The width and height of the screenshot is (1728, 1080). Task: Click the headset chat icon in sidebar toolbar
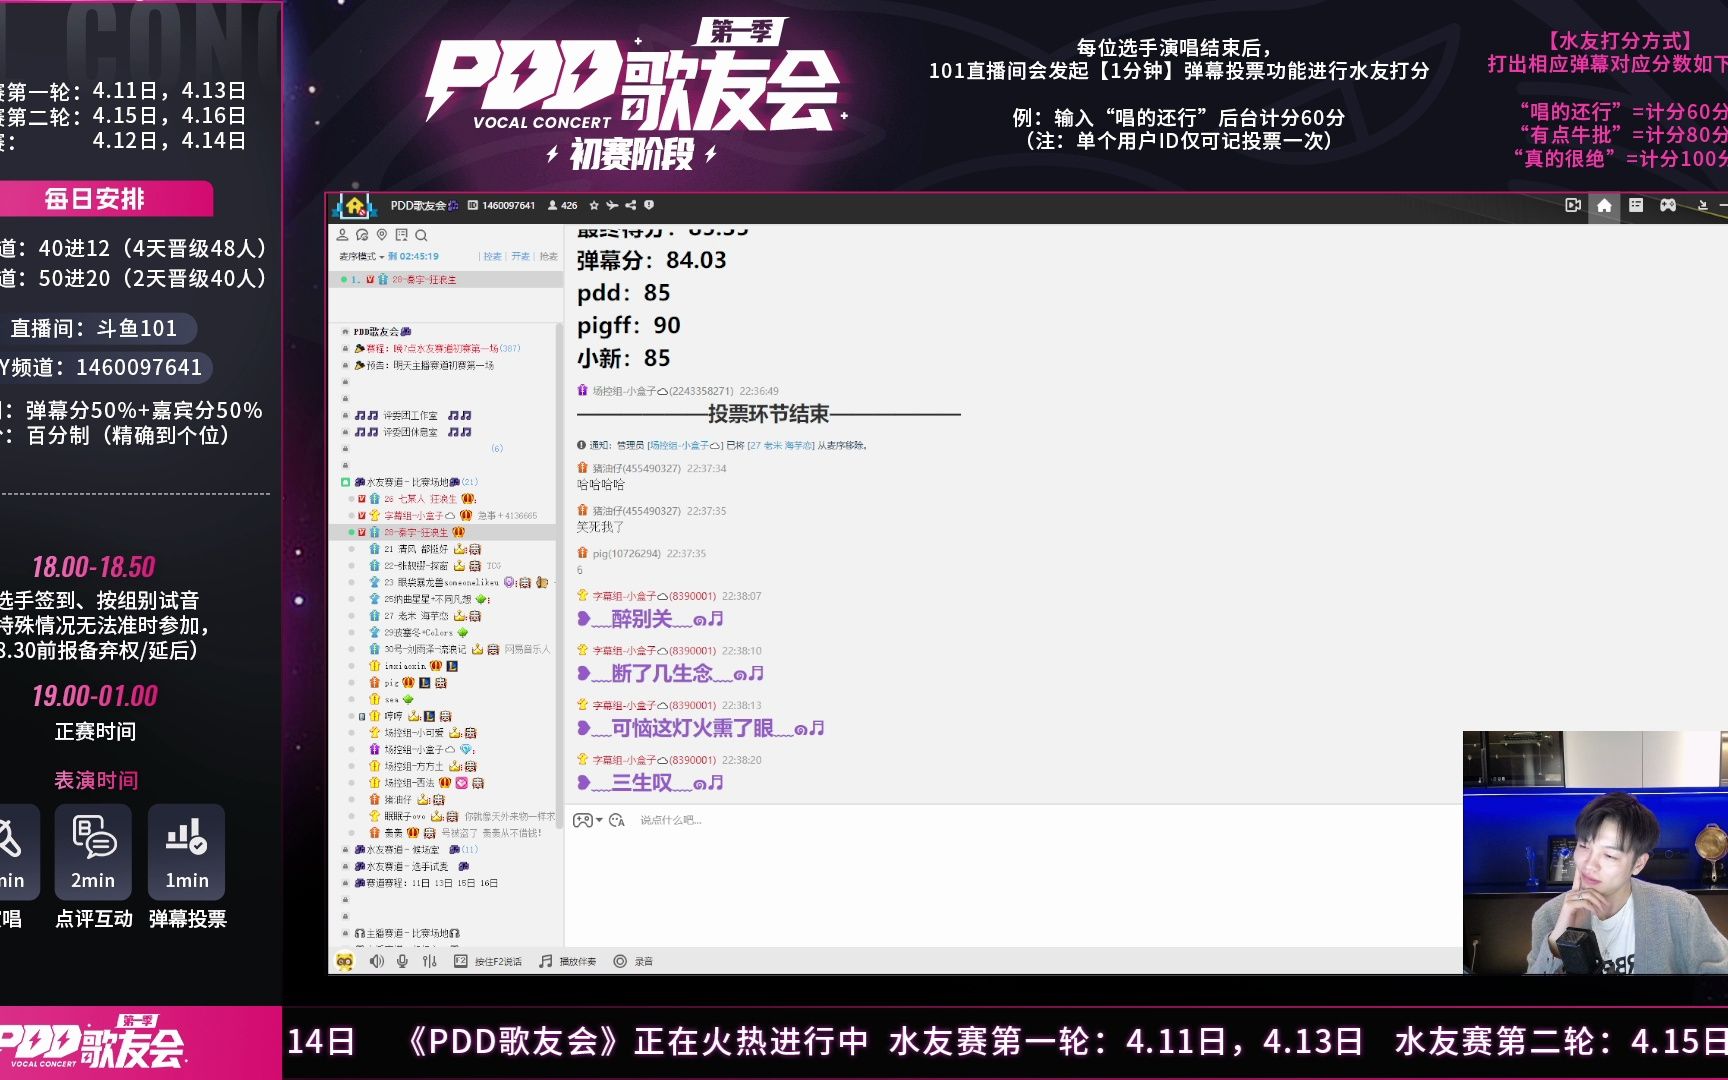(362, 235)
